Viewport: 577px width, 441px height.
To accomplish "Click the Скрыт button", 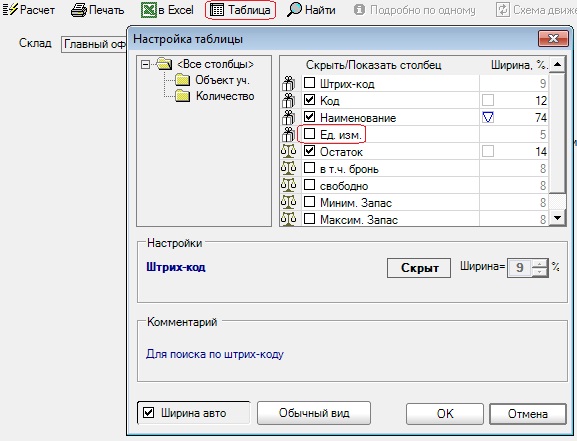I will point(419,268).
